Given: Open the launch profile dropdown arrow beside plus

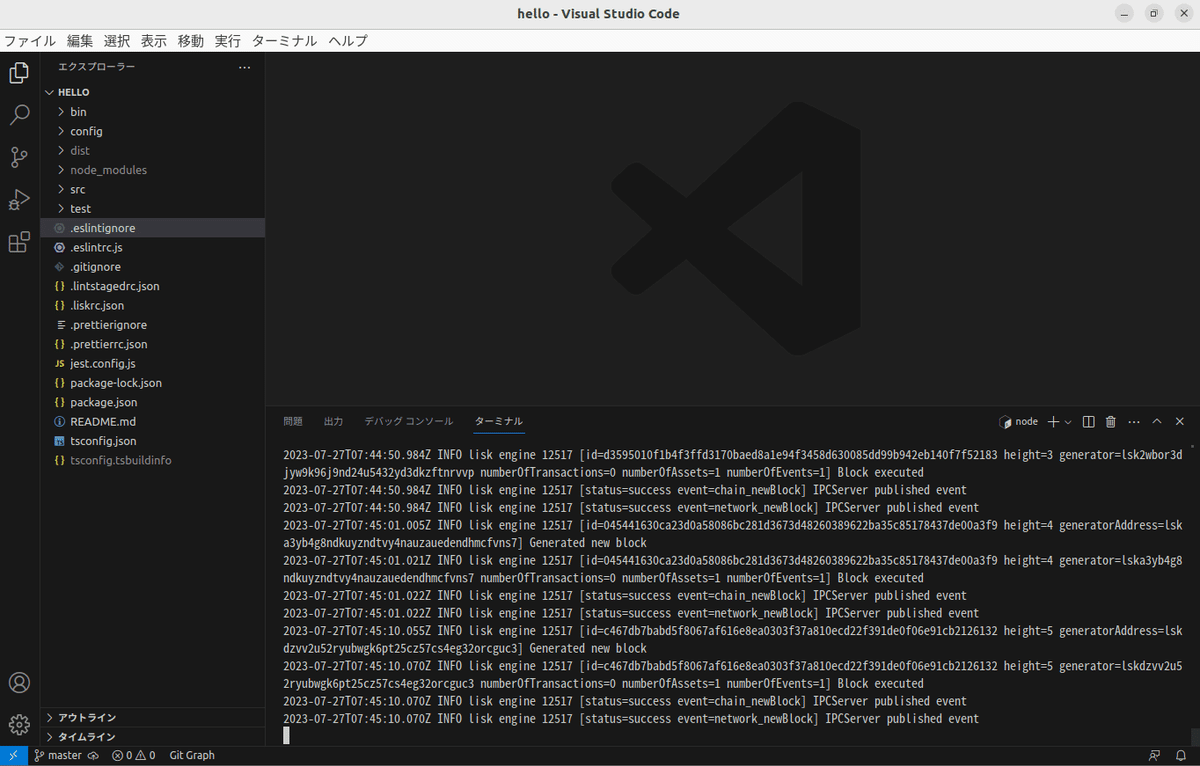Looking at the screenshot, I should click(x=1068, y=422).
